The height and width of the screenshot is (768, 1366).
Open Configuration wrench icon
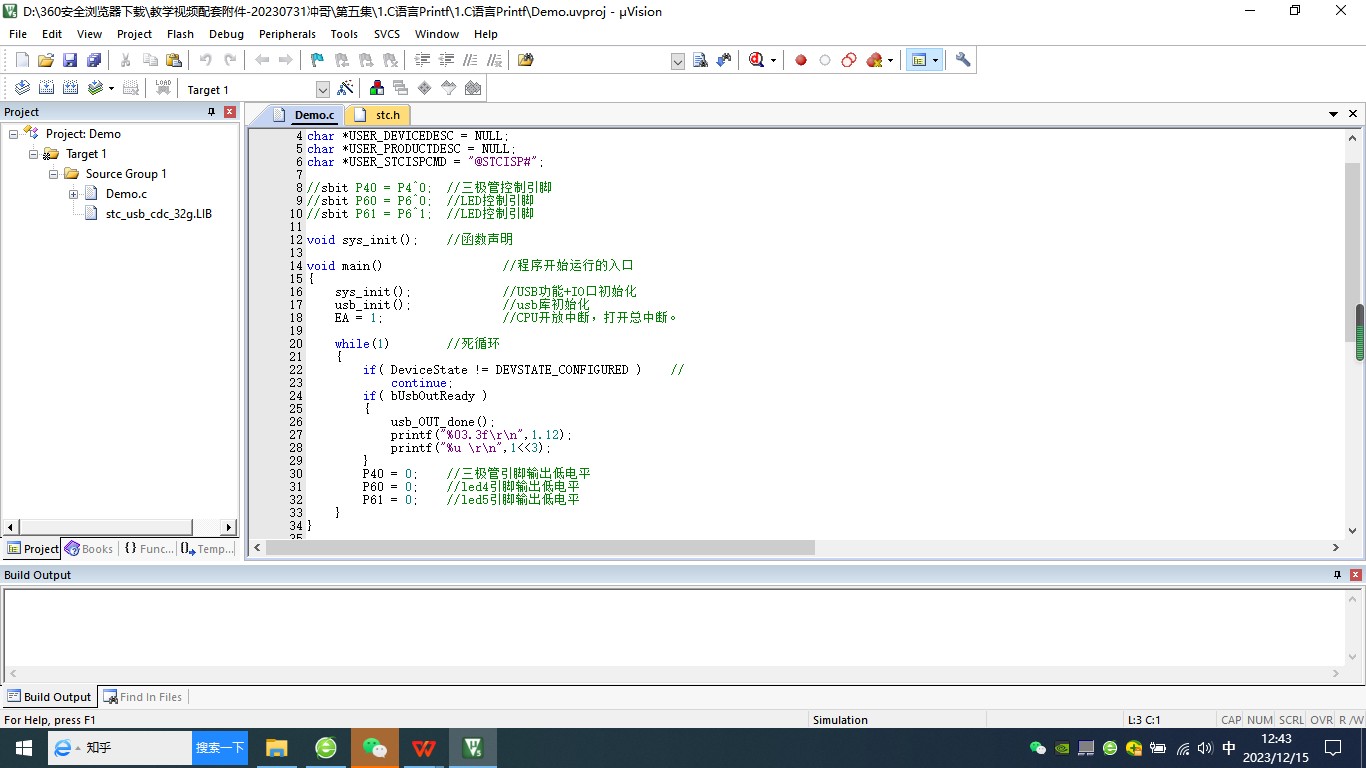[x=963, y=60]
